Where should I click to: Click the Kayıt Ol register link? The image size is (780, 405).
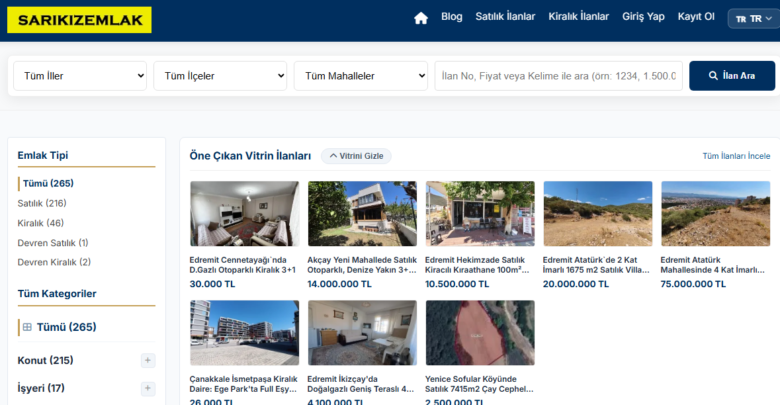(696, 16)
